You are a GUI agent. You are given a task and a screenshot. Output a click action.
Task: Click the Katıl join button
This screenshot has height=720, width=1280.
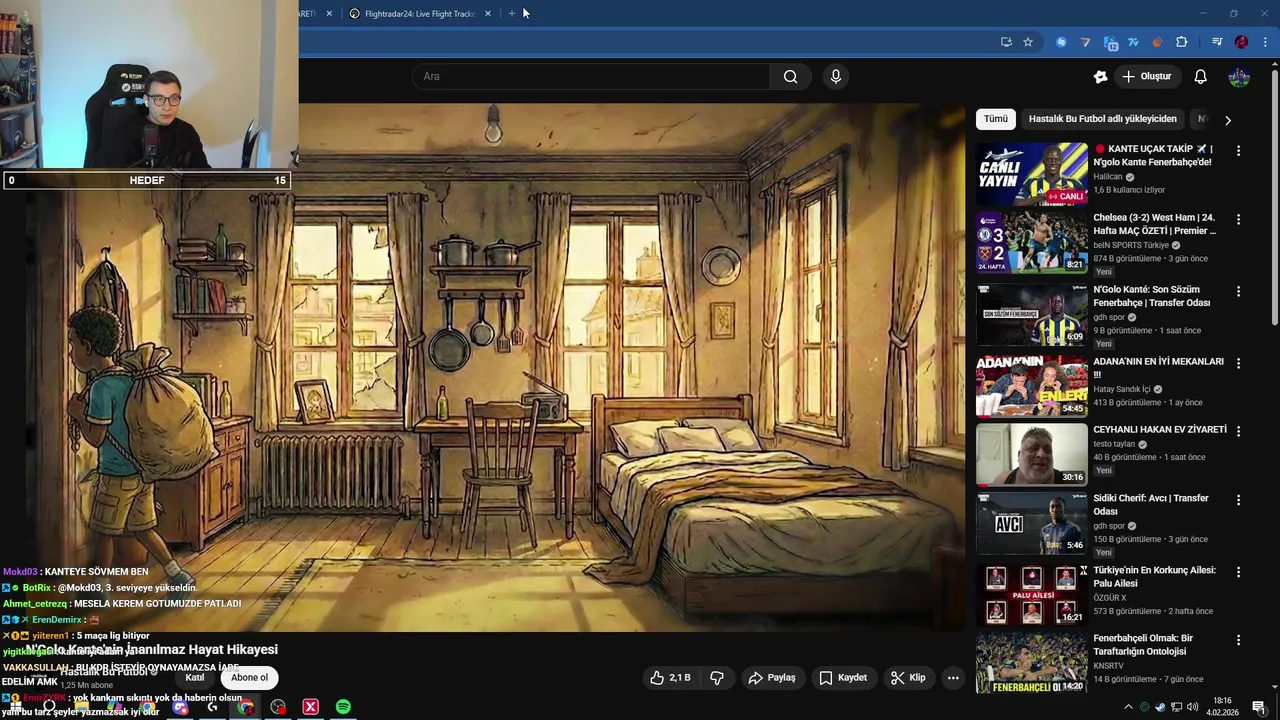(195, 677)
